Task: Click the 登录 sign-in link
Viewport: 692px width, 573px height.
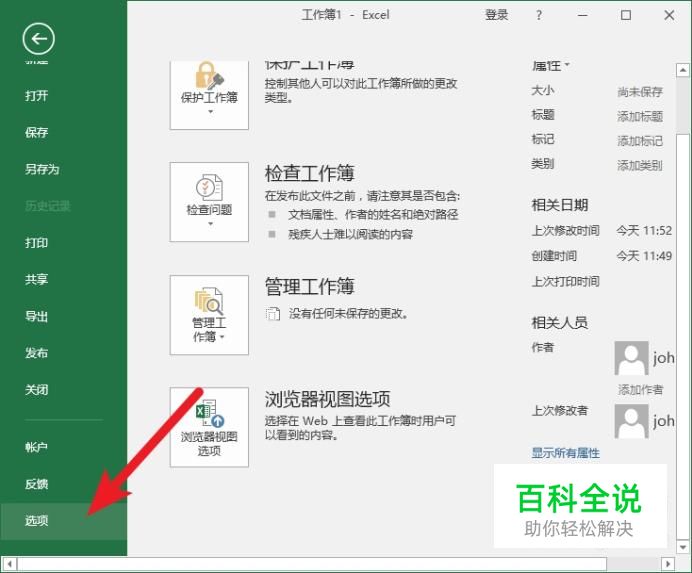Action: 496,15
